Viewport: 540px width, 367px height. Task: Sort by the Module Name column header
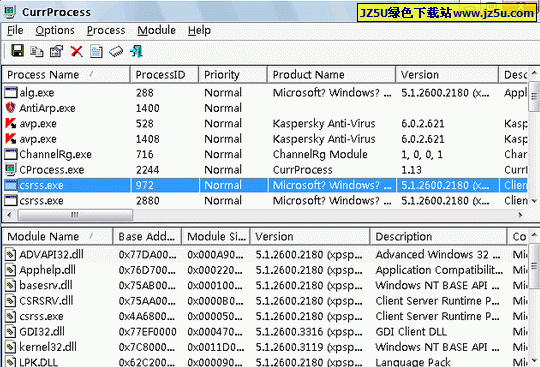[58, 237]
